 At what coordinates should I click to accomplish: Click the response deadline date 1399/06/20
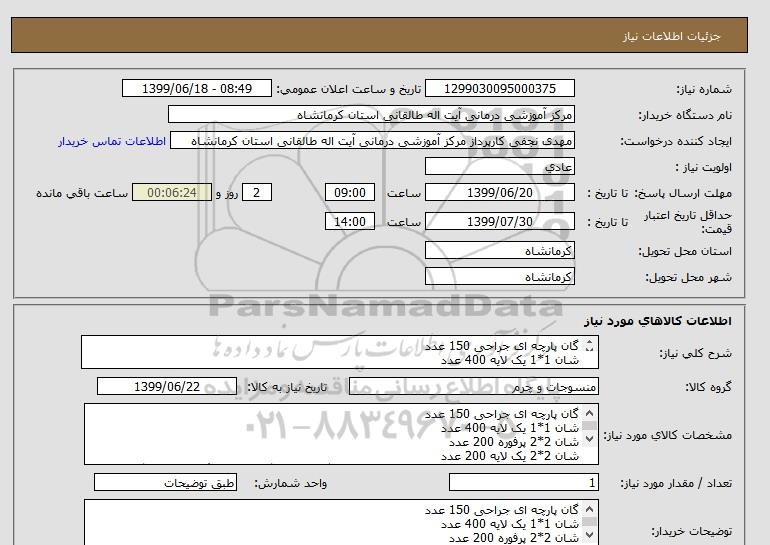tap(499, 192)
